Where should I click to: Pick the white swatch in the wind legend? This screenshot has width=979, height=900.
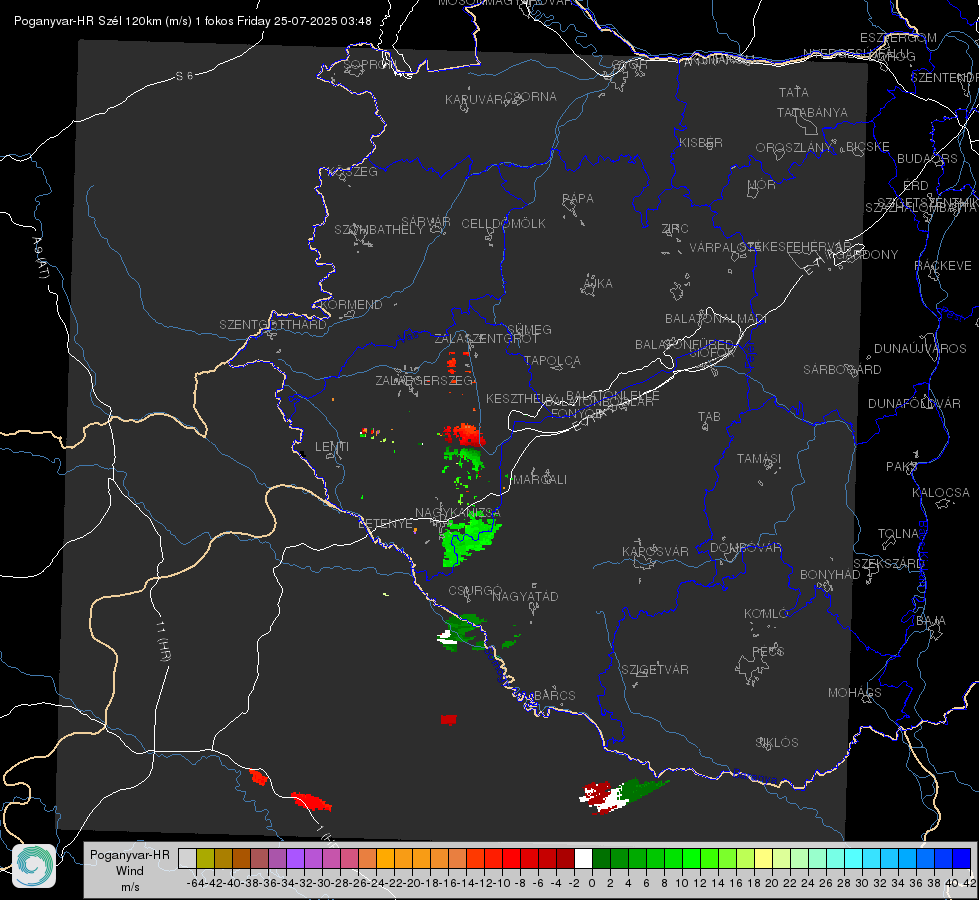tap(583, 858)
